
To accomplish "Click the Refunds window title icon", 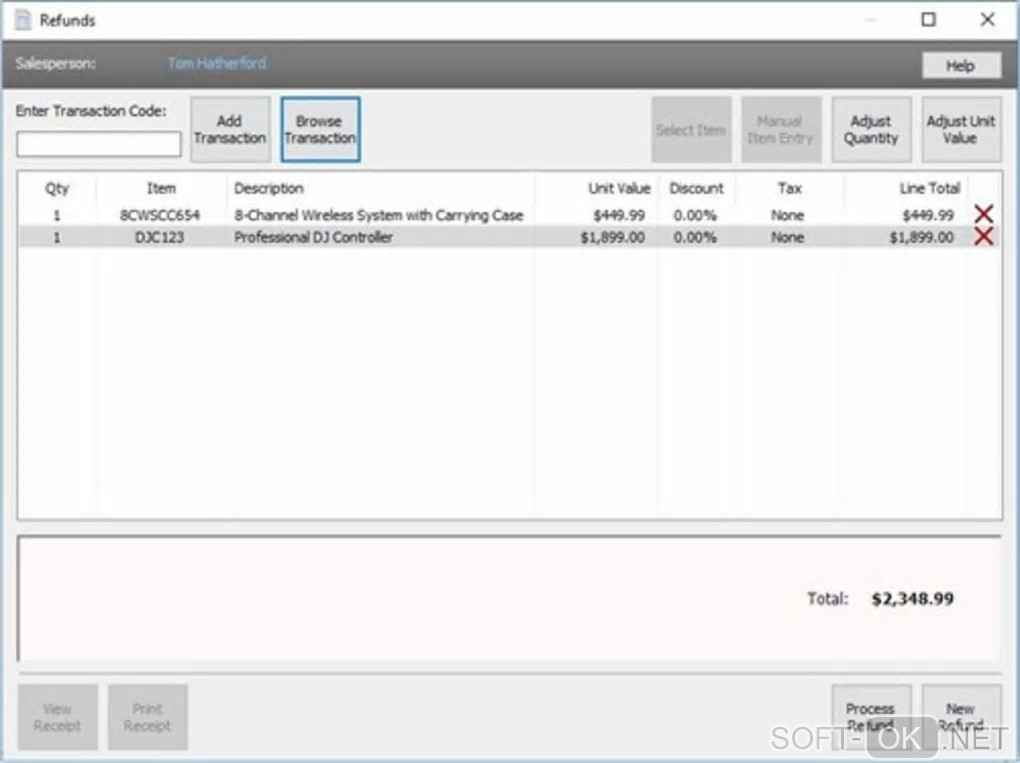I will tap(23, 20).
